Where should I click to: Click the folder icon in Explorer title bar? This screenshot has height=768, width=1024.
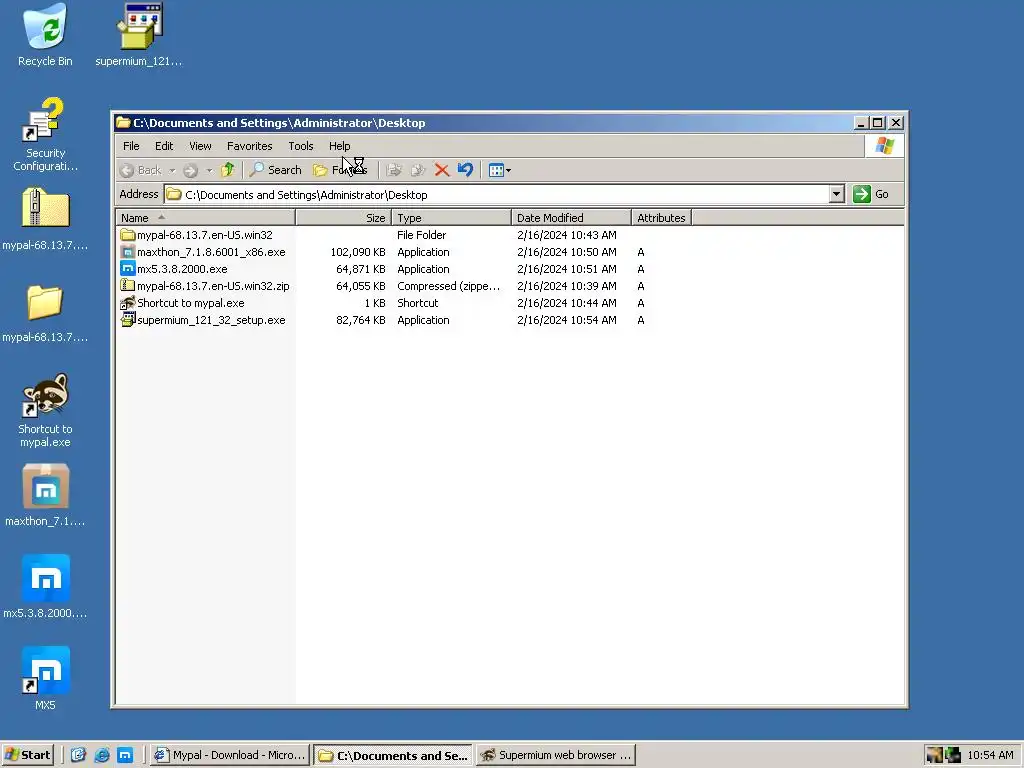coord(123,123)
